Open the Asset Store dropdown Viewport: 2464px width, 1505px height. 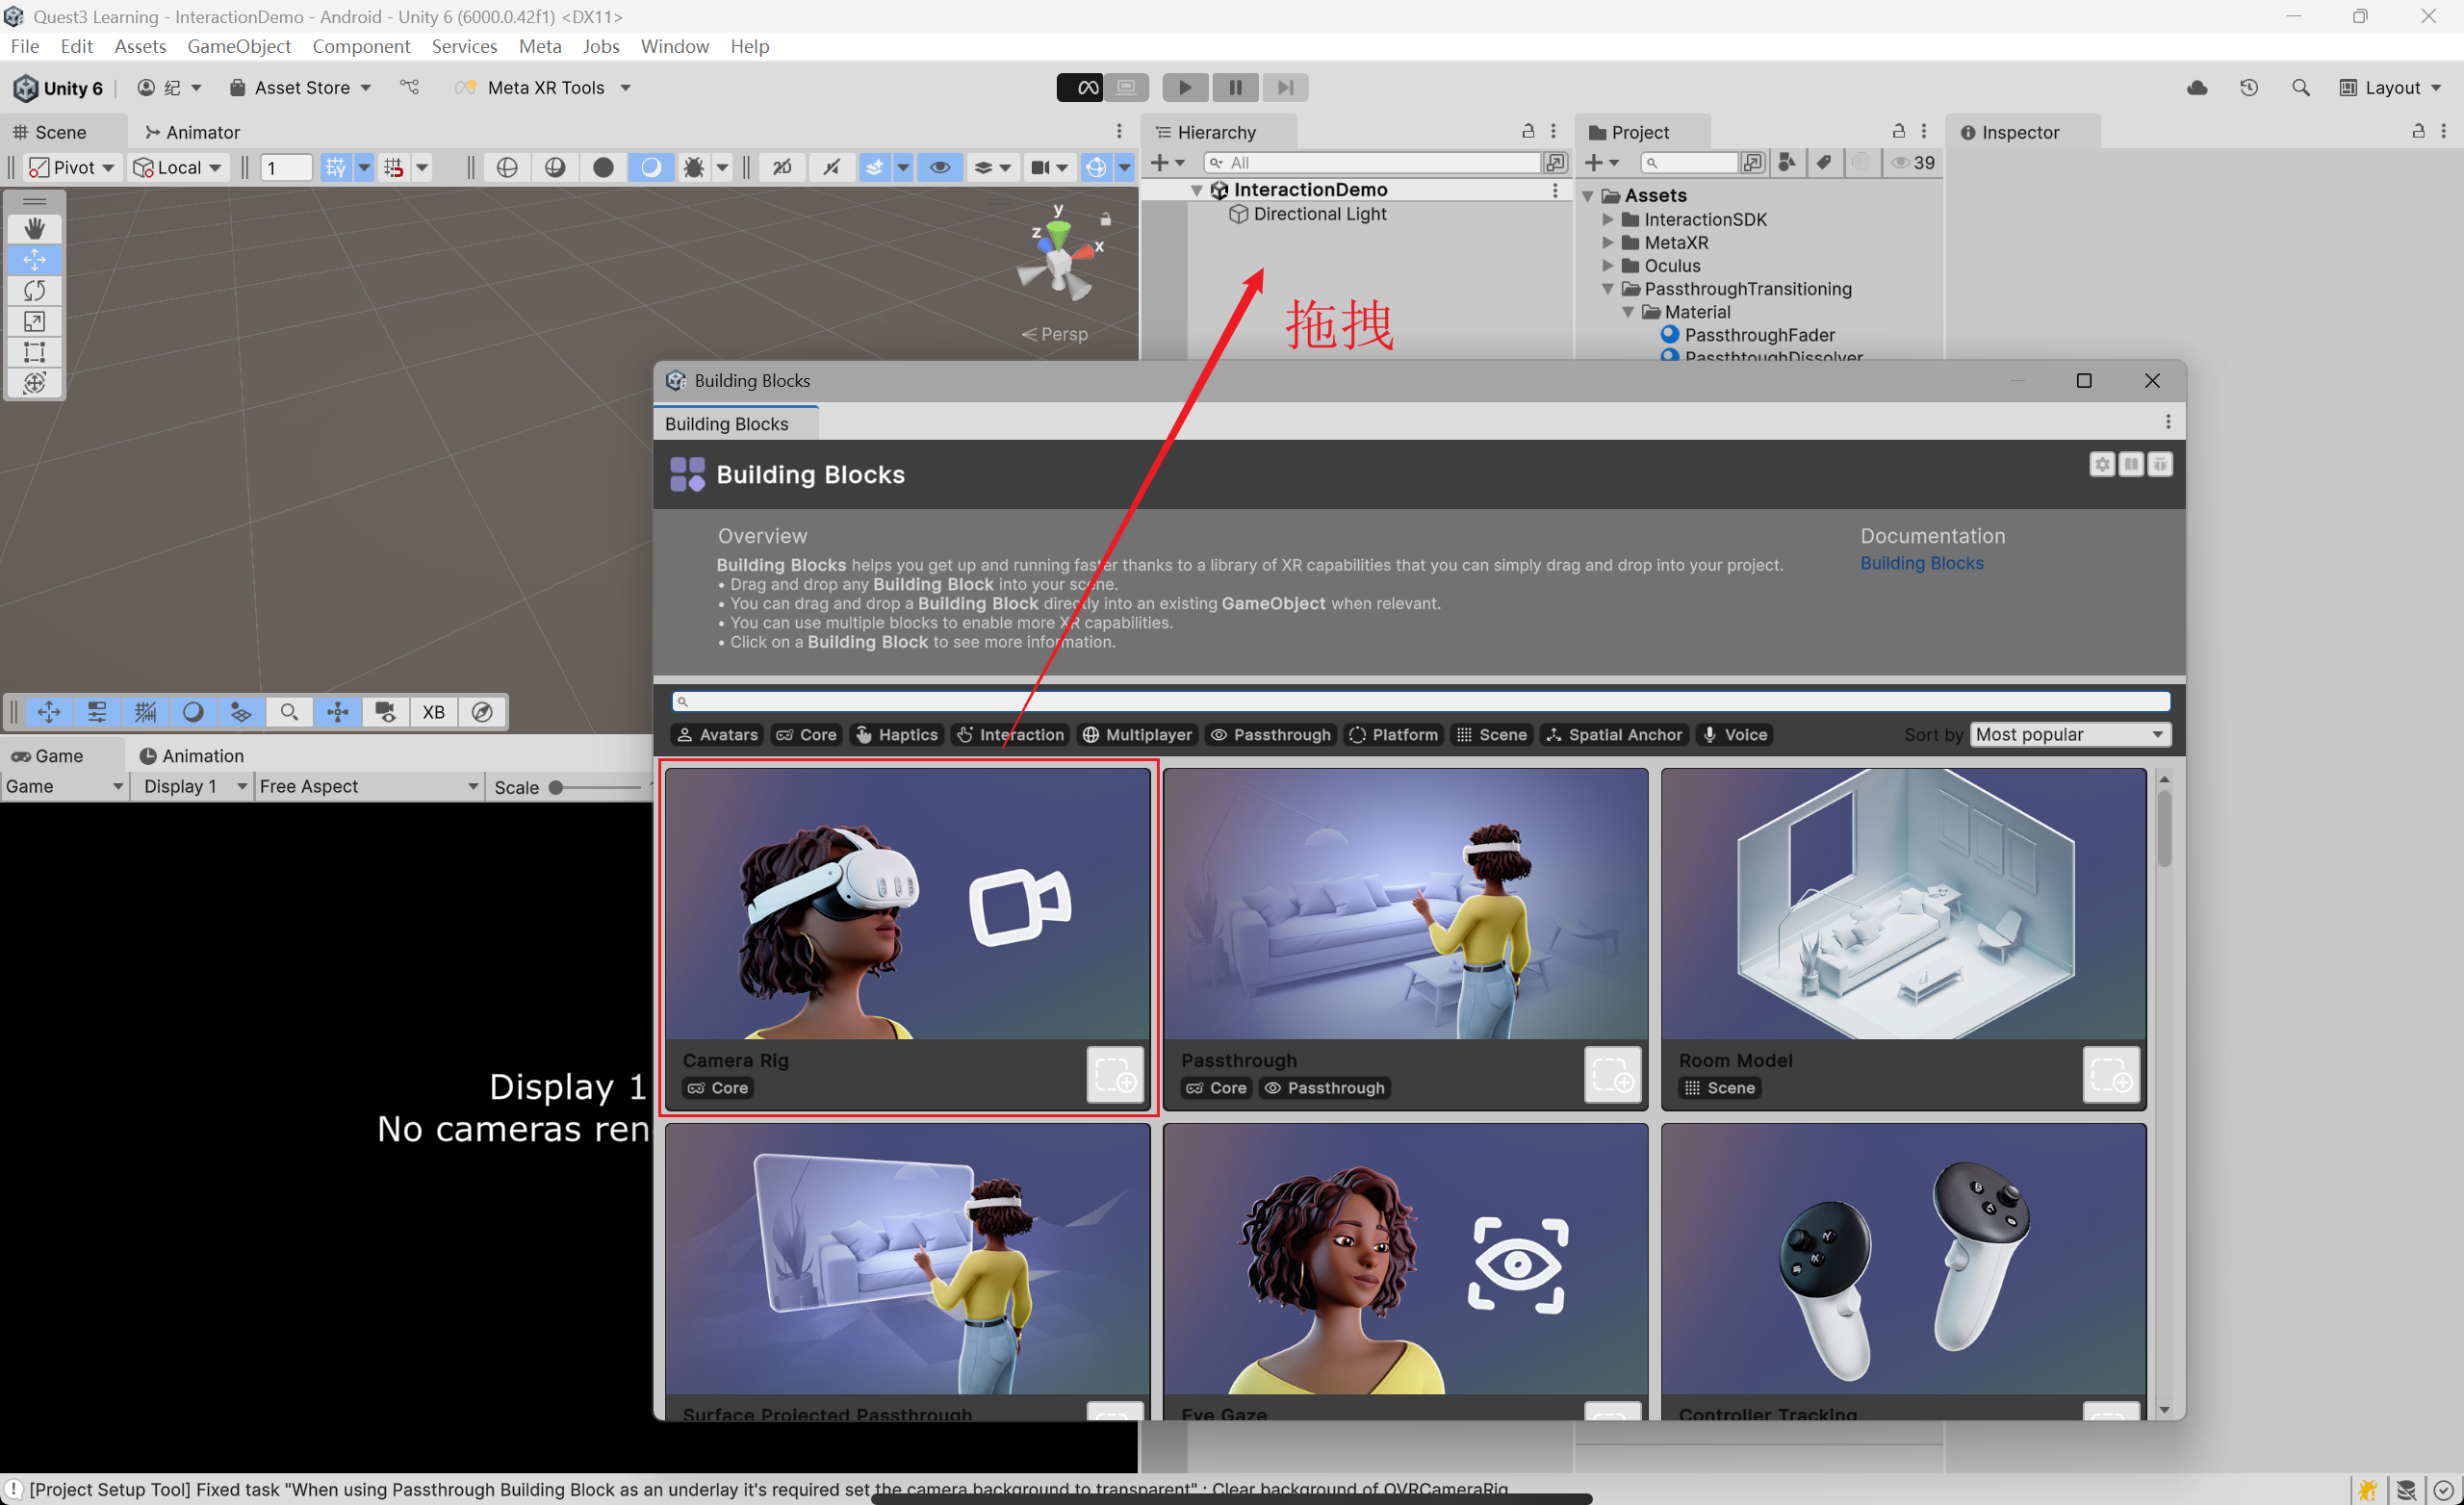coord(300,88)
